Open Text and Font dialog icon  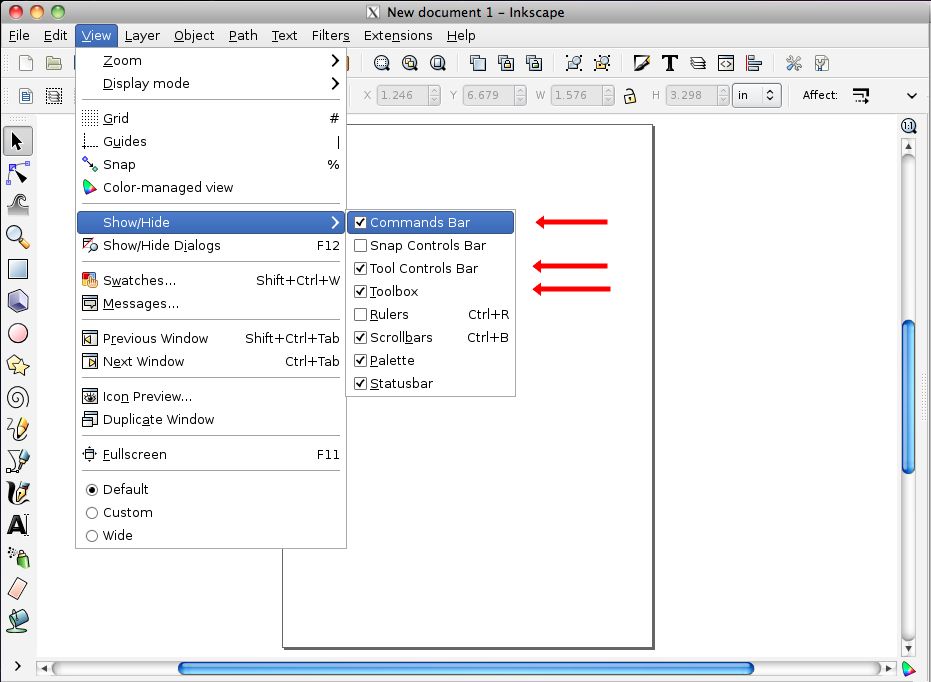click(670, 63)
